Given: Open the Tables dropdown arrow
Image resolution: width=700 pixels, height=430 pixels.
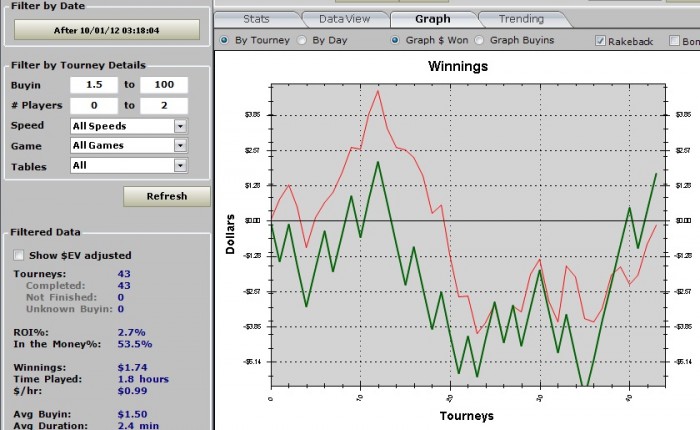Looking at the screenshot, I should (180, 166).
